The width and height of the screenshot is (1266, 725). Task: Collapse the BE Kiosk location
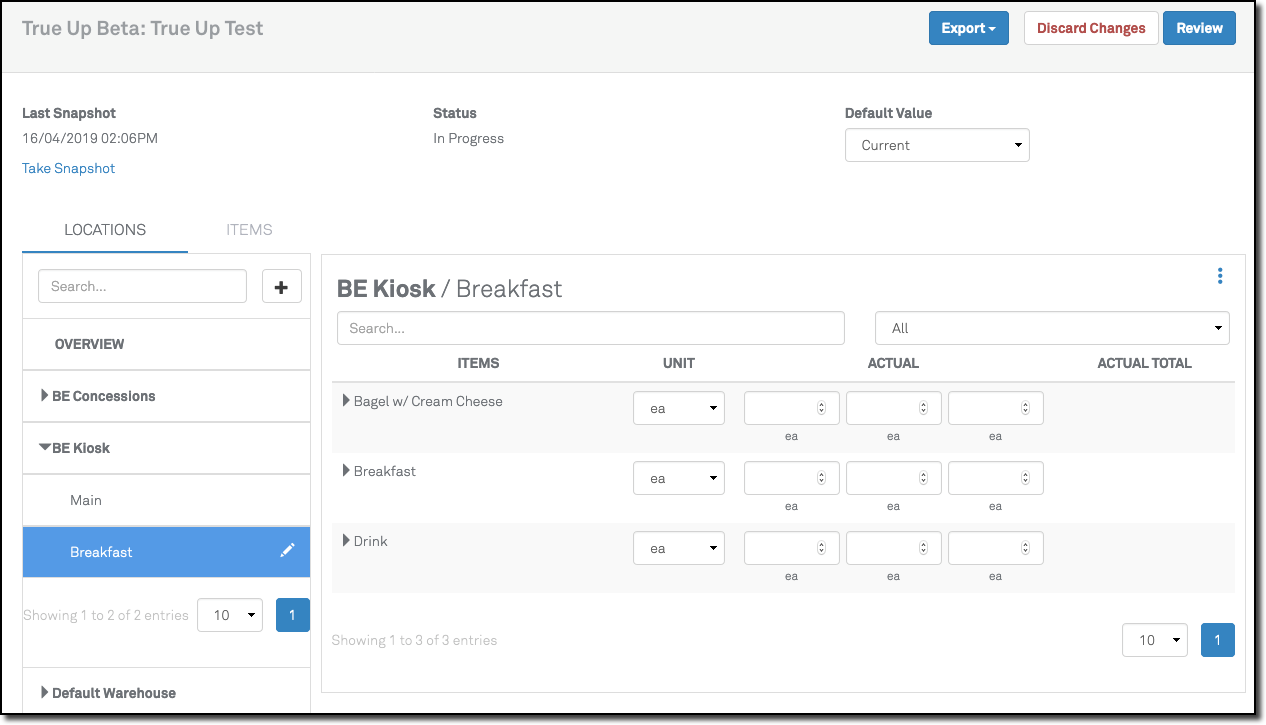click(45, 448)
